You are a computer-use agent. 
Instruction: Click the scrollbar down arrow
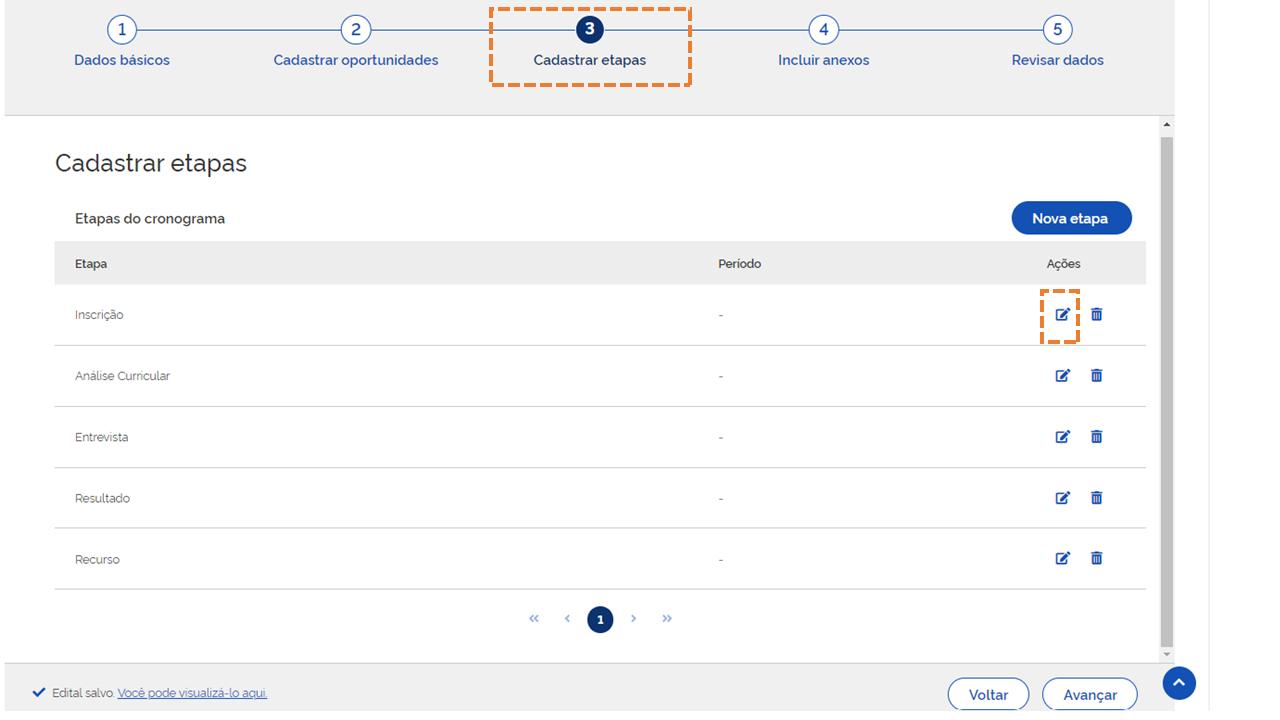(x=1167, y=655)
